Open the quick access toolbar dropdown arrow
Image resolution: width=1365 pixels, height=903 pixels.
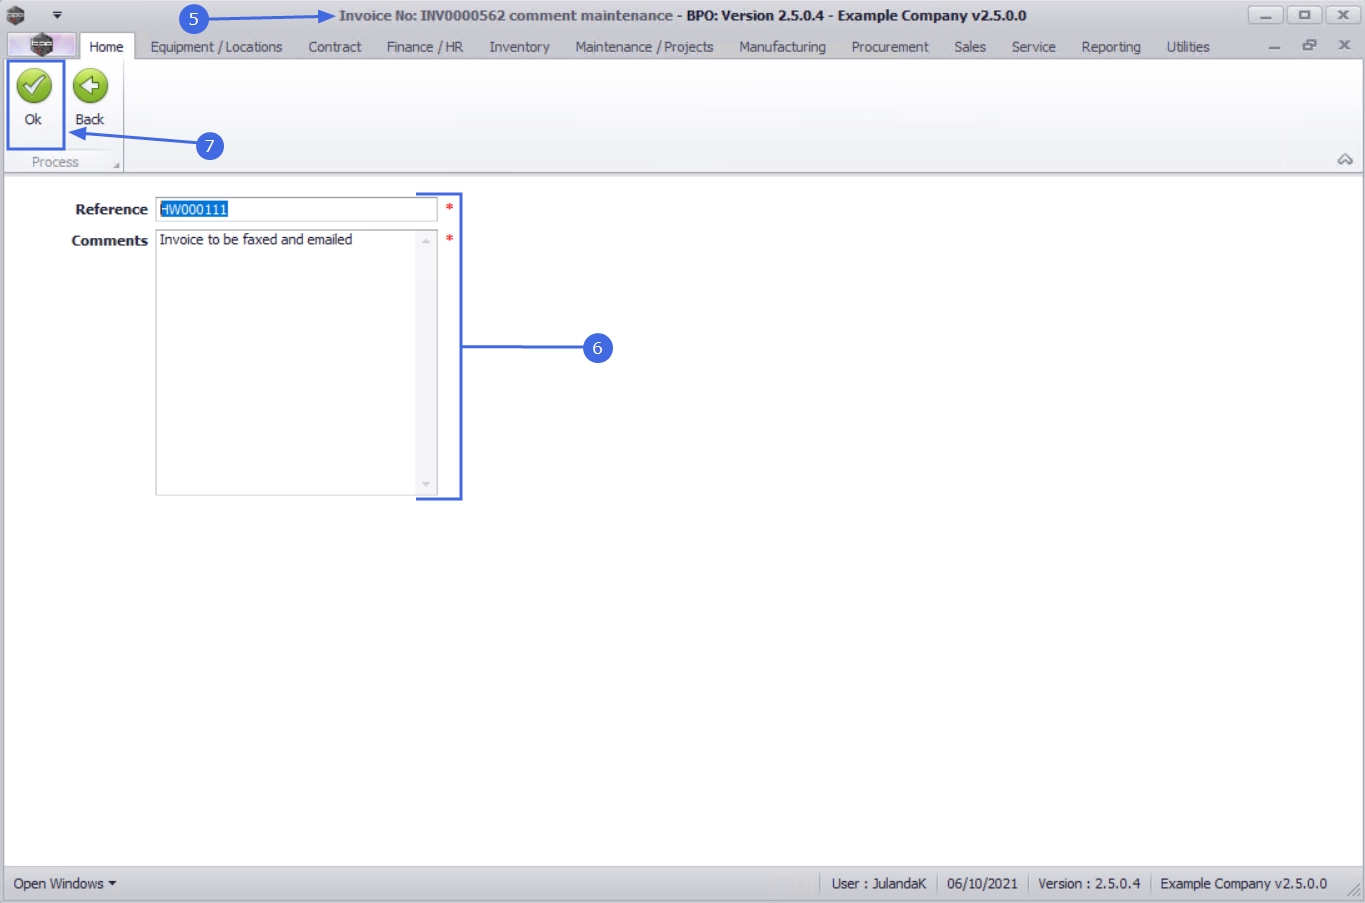(57, 15)
